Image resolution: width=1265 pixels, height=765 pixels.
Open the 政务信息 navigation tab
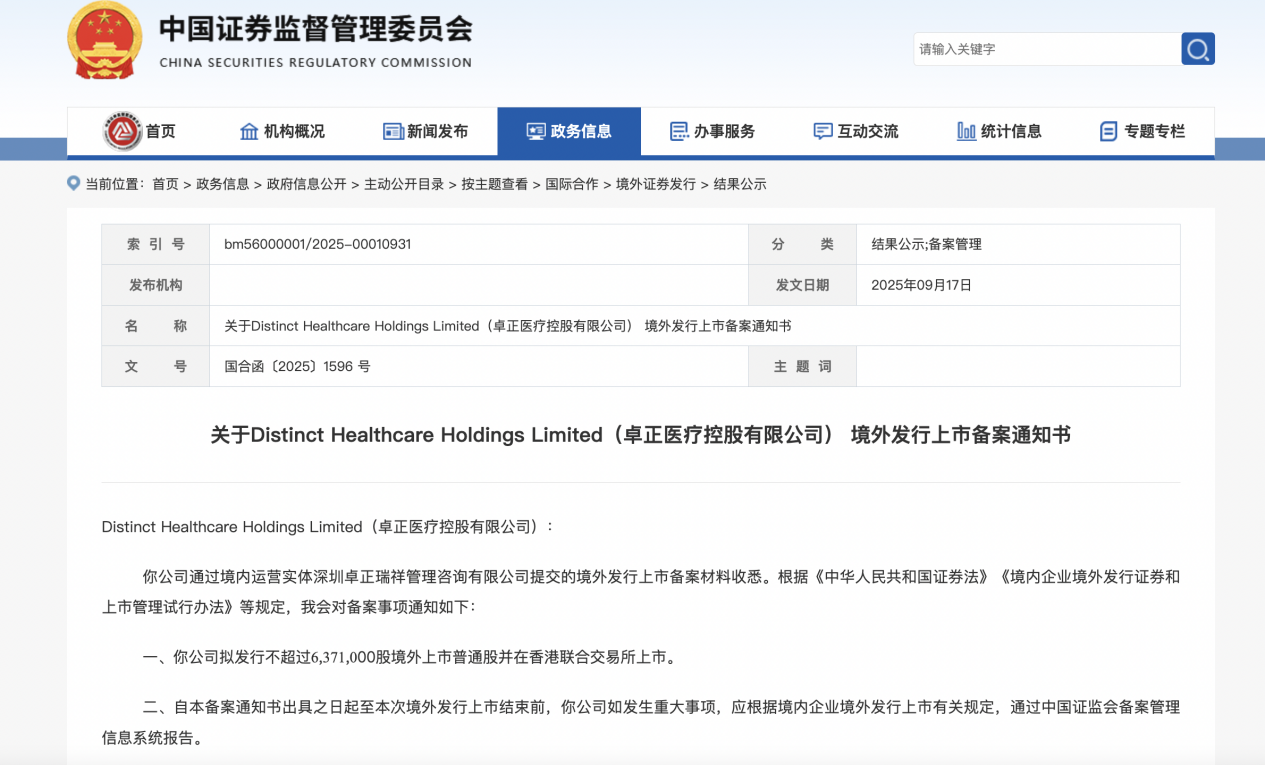[569, 132]
